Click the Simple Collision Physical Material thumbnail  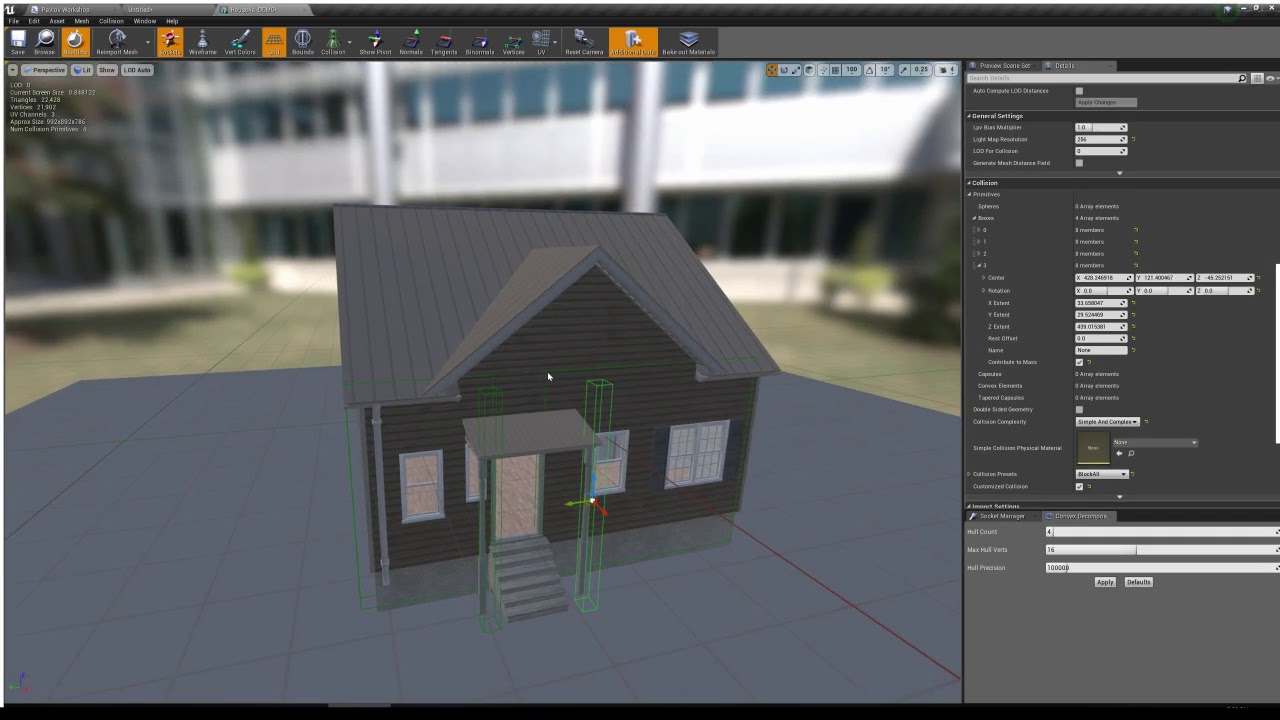[1093, 448]
